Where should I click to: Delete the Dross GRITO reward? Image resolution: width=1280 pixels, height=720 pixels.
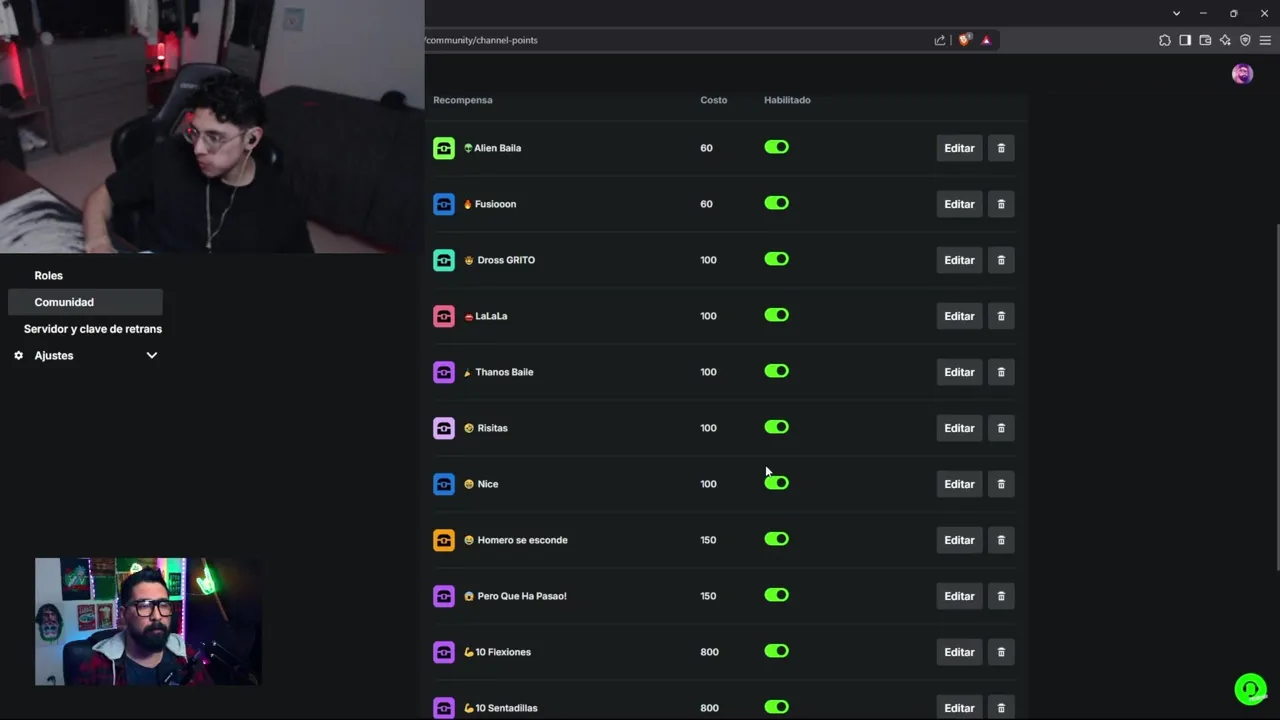1001,260
